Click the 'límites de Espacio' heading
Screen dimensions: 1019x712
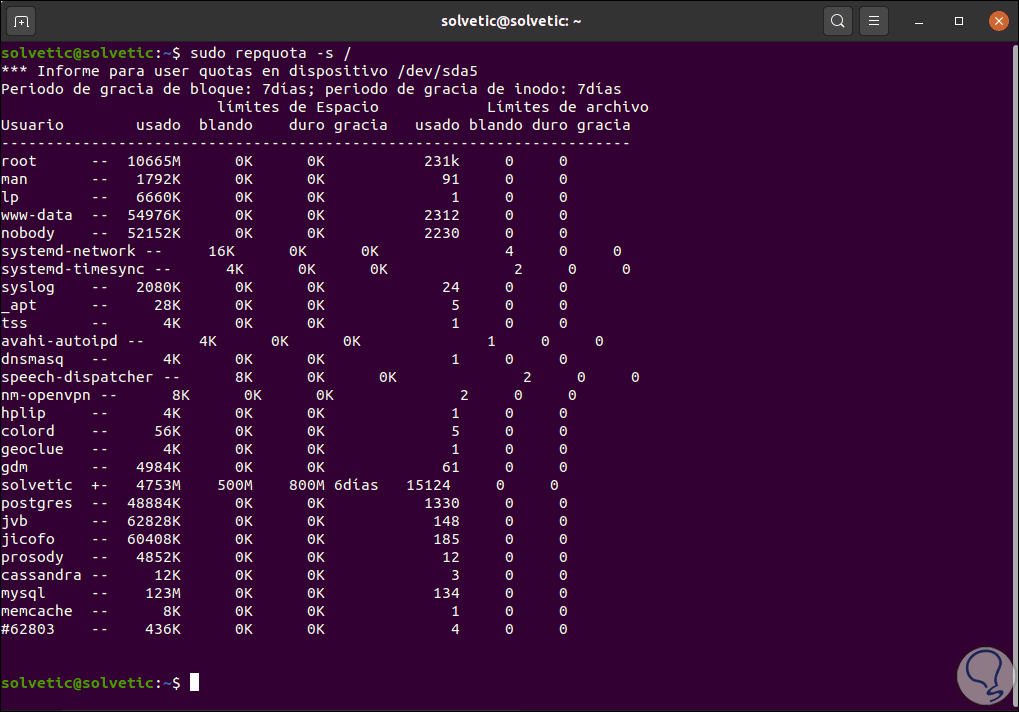click(x=298, y=107)
